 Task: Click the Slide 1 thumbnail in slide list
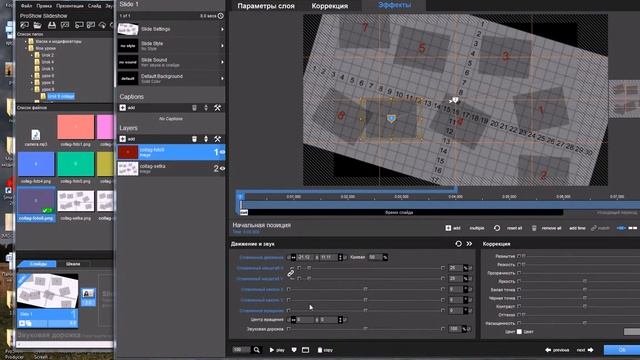(x=47, y=291)
